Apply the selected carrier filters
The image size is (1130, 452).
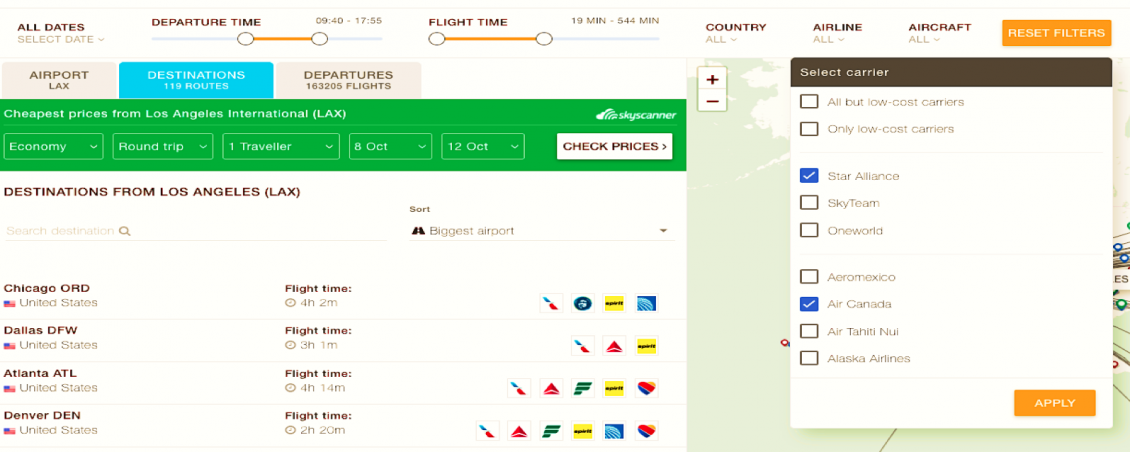point(1054,403)
